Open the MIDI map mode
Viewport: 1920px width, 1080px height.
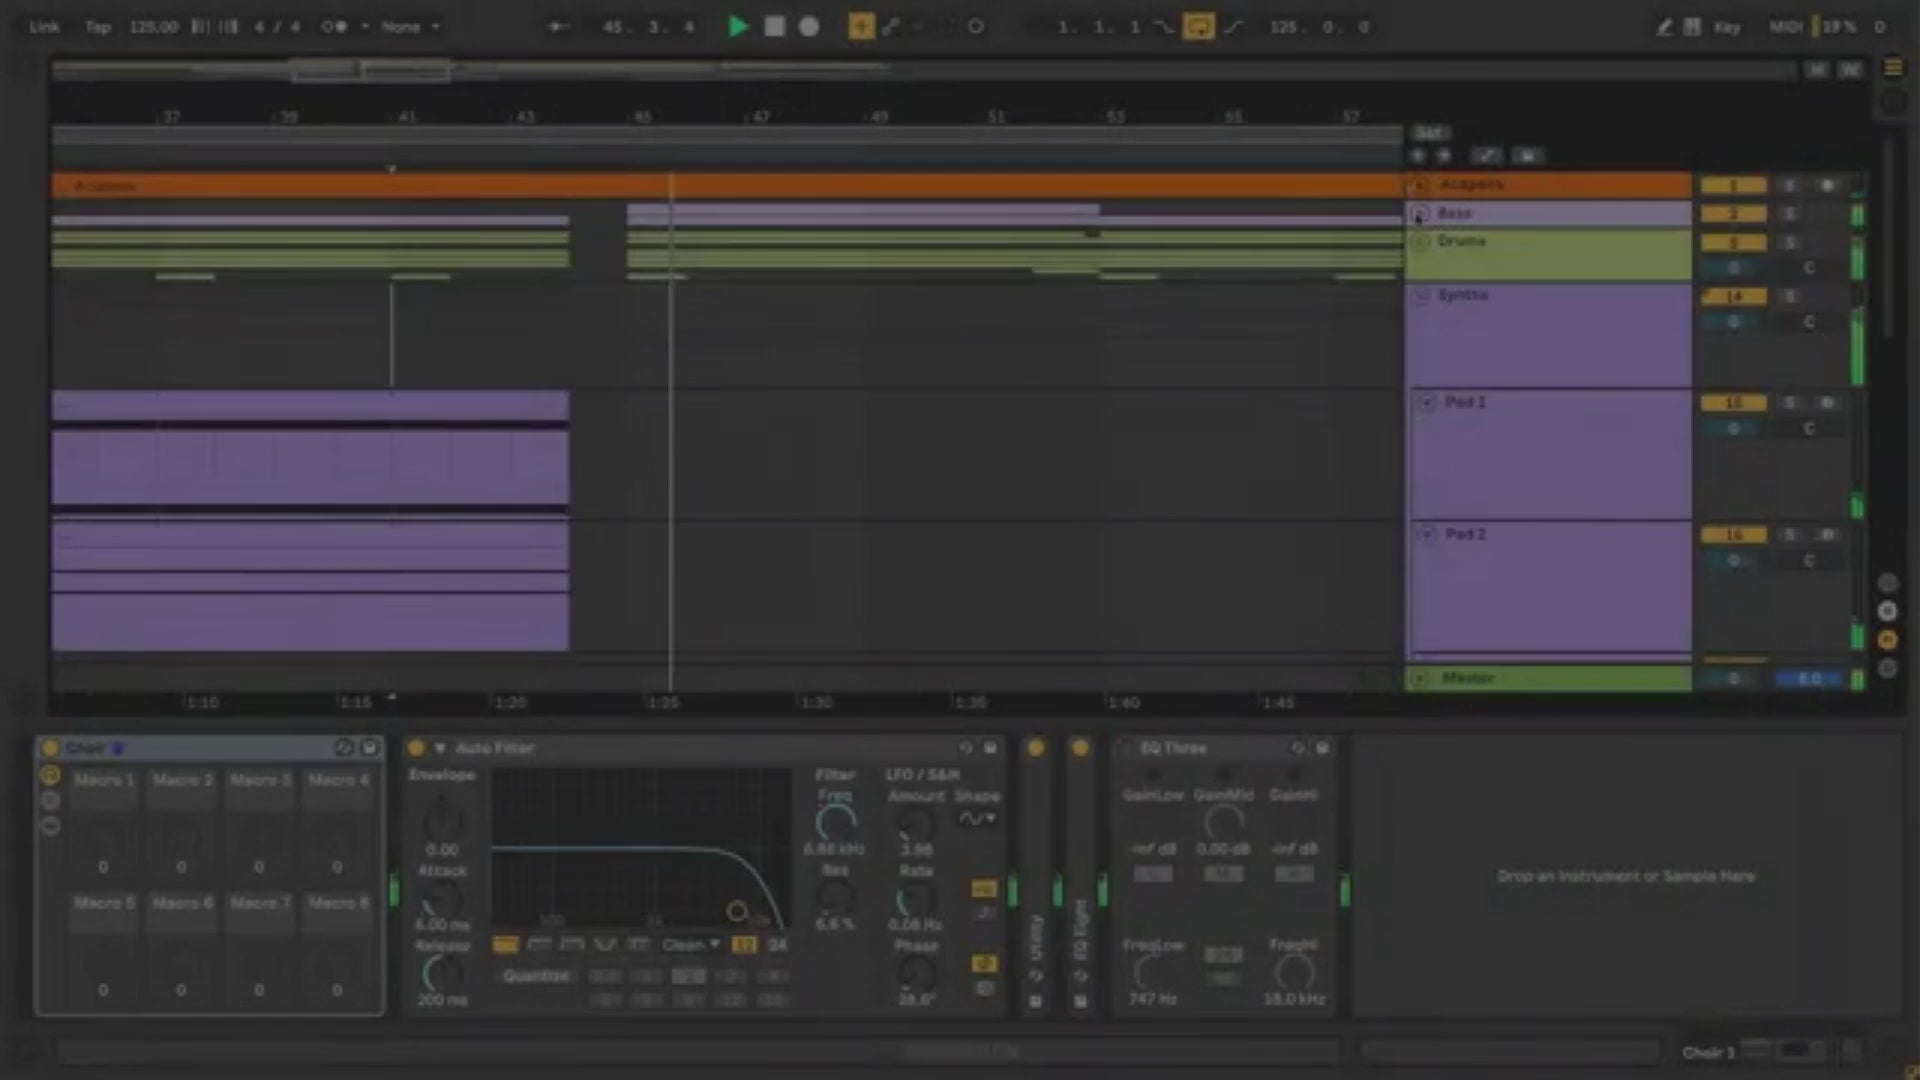tap(1785, 27)
